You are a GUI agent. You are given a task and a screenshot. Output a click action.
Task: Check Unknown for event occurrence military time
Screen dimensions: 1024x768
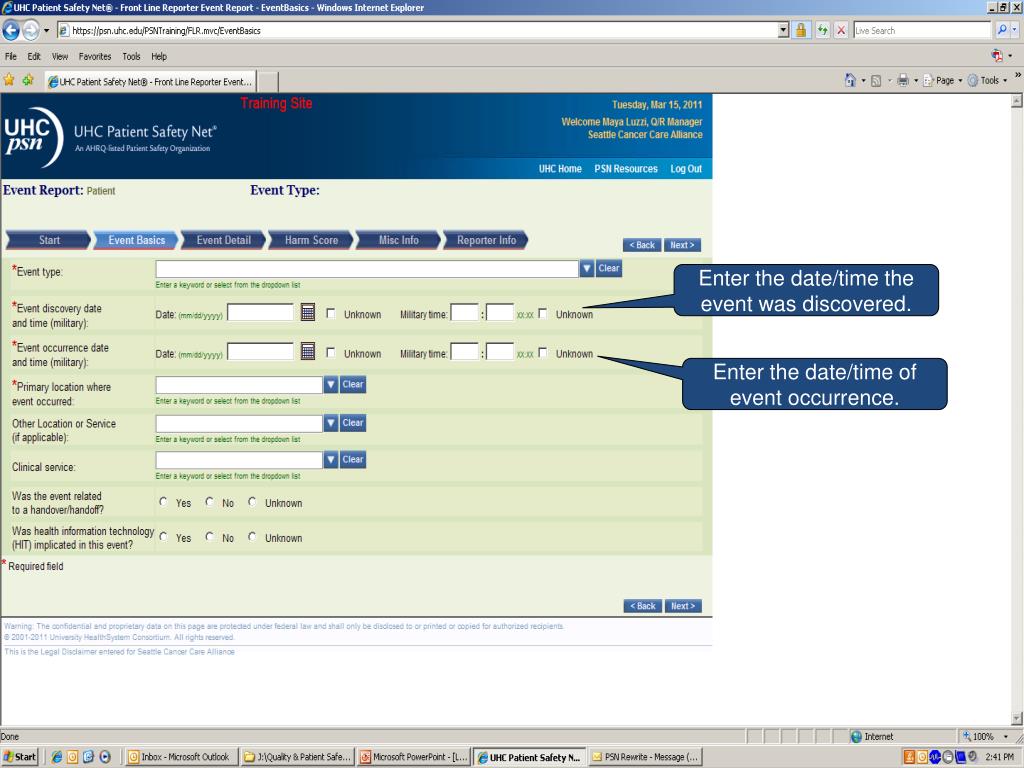[543, 353]
